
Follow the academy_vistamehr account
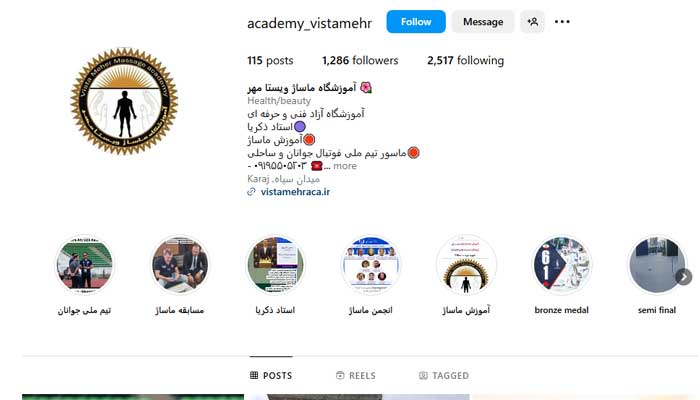pyautogui.click(x=416, y=21)
